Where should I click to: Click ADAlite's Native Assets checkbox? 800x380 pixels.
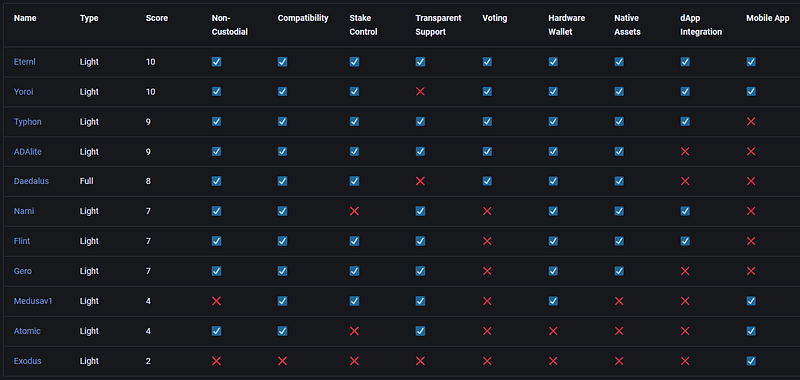pyautogui.click(x=619, y=151)
